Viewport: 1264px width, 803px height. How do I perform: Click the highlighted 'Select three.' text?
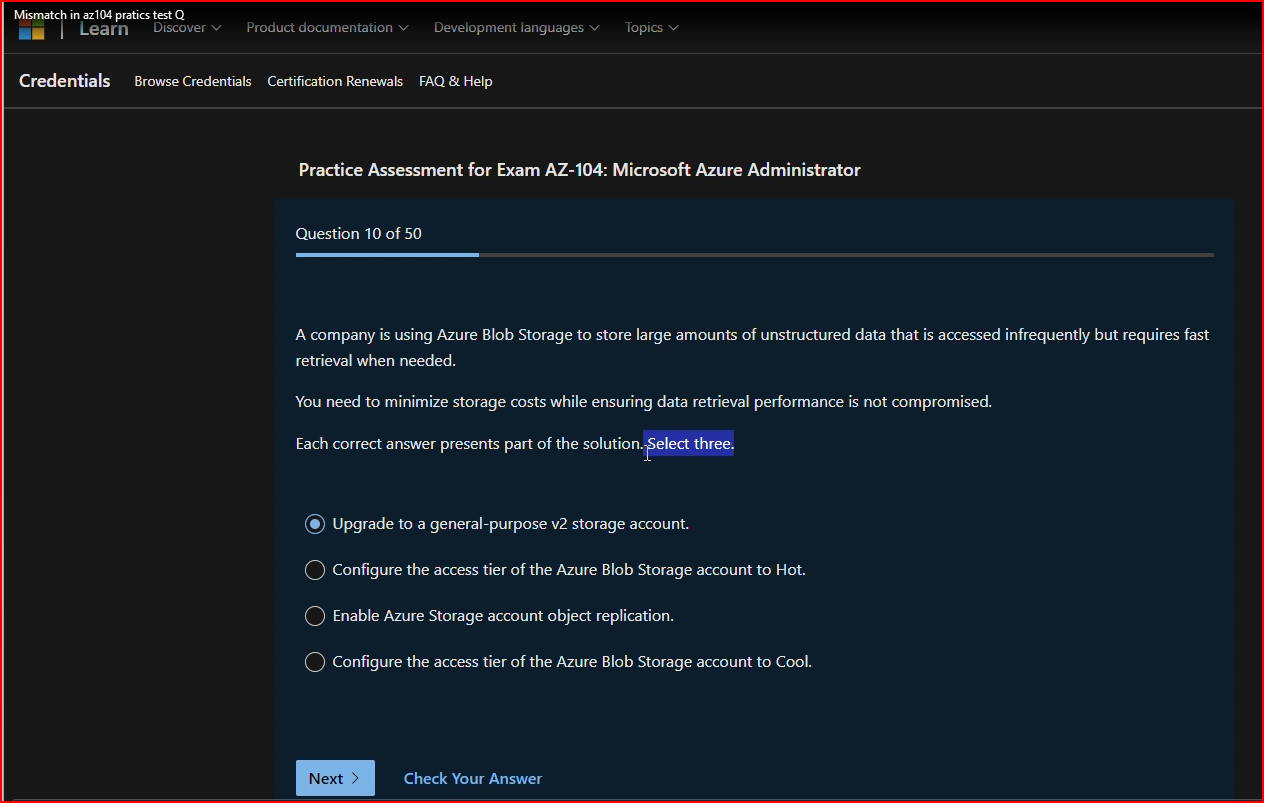(688, 443)
